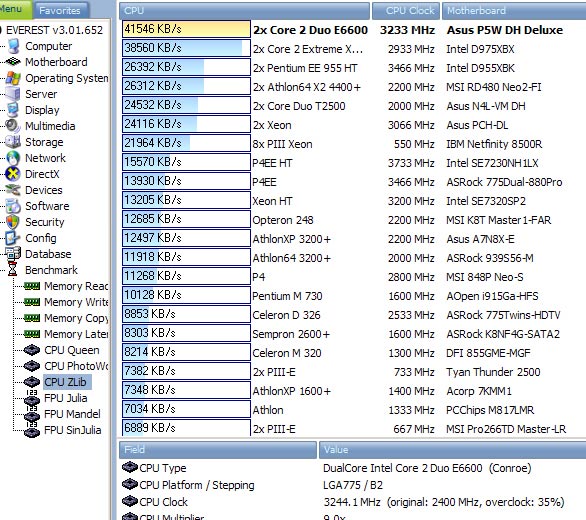The height and width of the screenshot is (520, 586).
Task: Click the FPU Mandel icon
Action: (32, 414)
